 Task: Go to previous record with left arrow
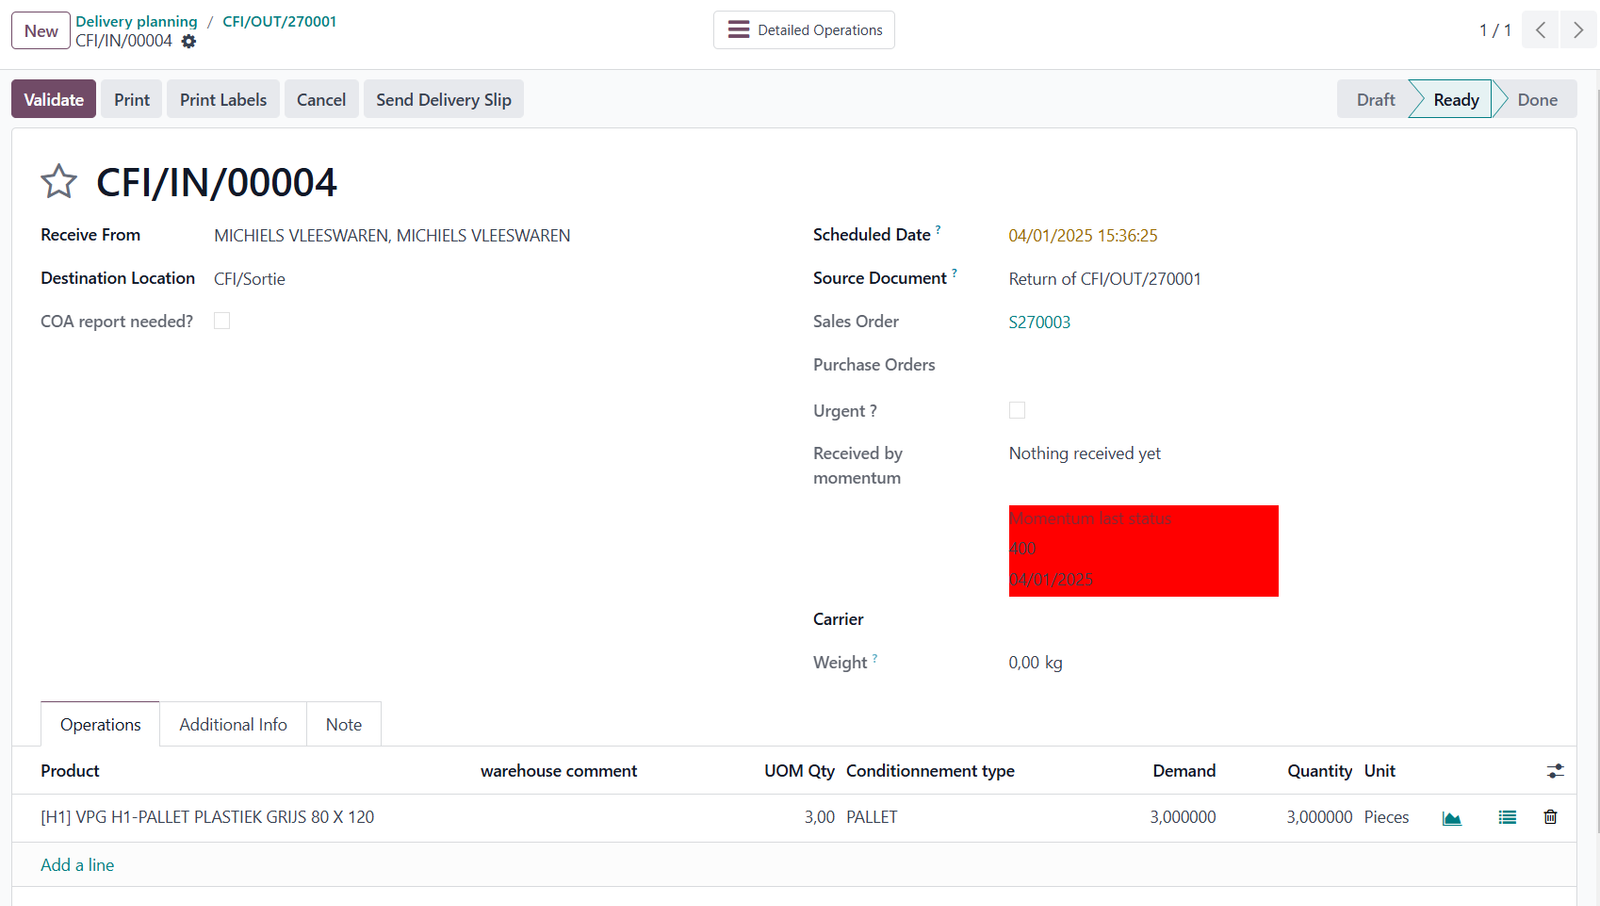tap(1541, 30)
